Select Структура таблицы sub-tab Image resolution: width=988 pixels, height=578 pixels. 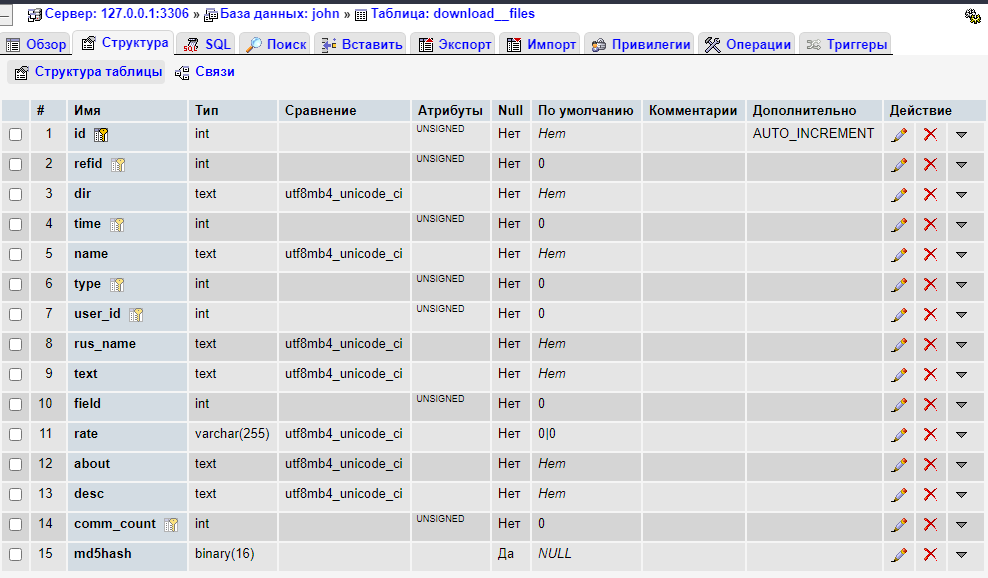(x=88, y=72)
